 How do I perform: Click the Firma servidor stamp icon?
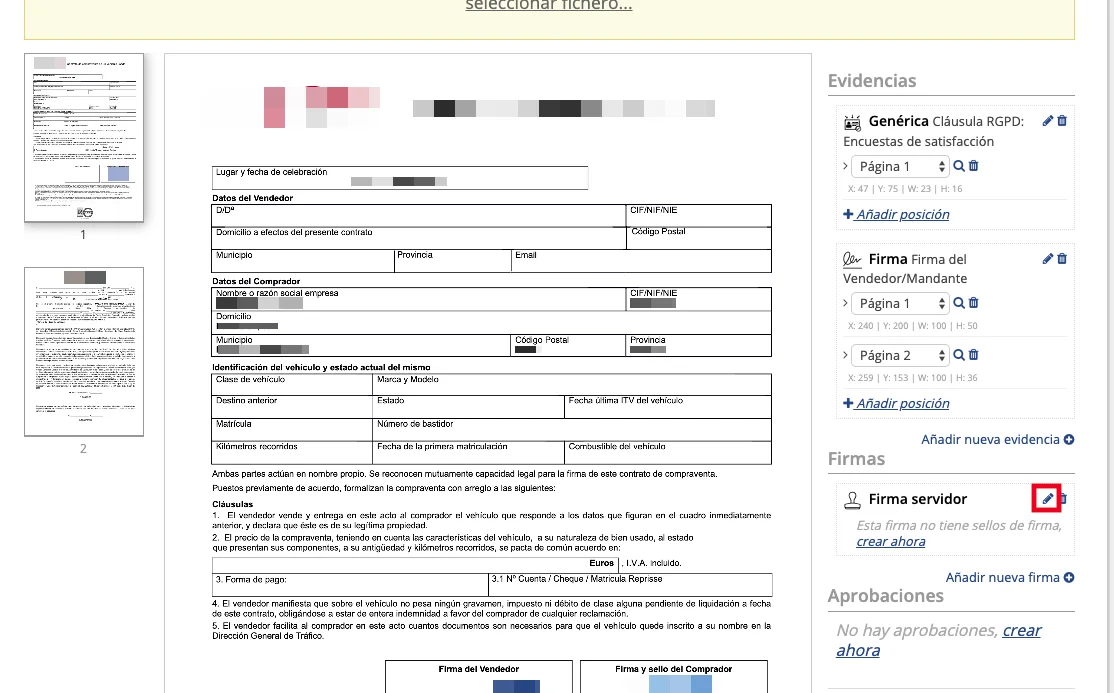853,500
